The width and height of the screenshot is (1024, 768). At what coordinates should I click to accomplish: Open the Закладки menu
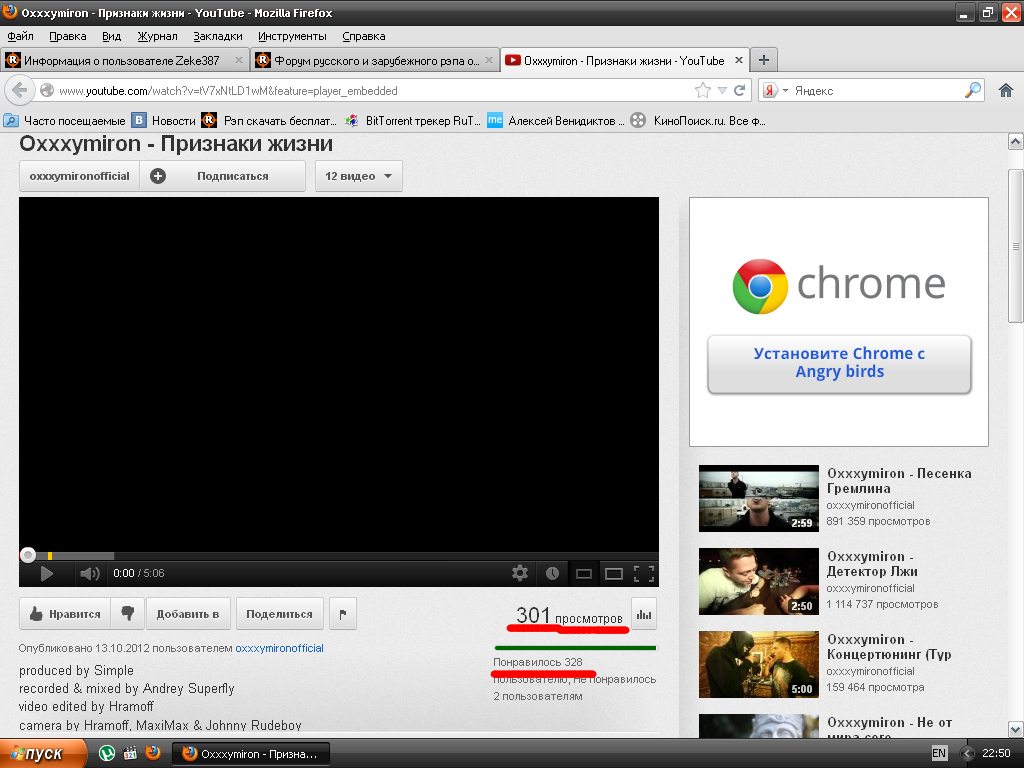coord(217,36)
